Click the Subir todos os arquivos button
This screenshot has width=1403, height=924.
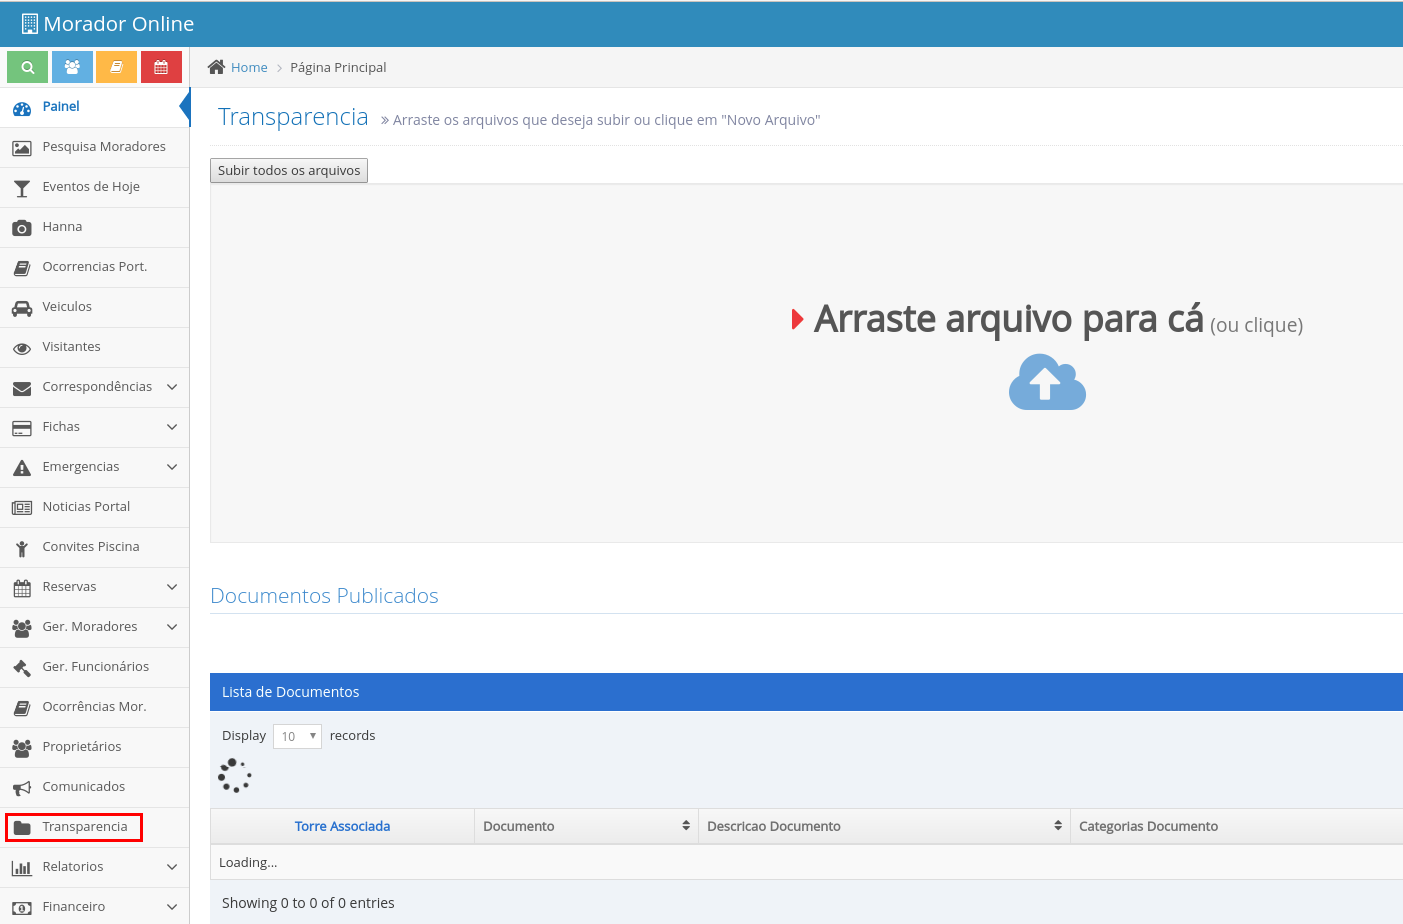pyautogui.click(x=288, y=170)
